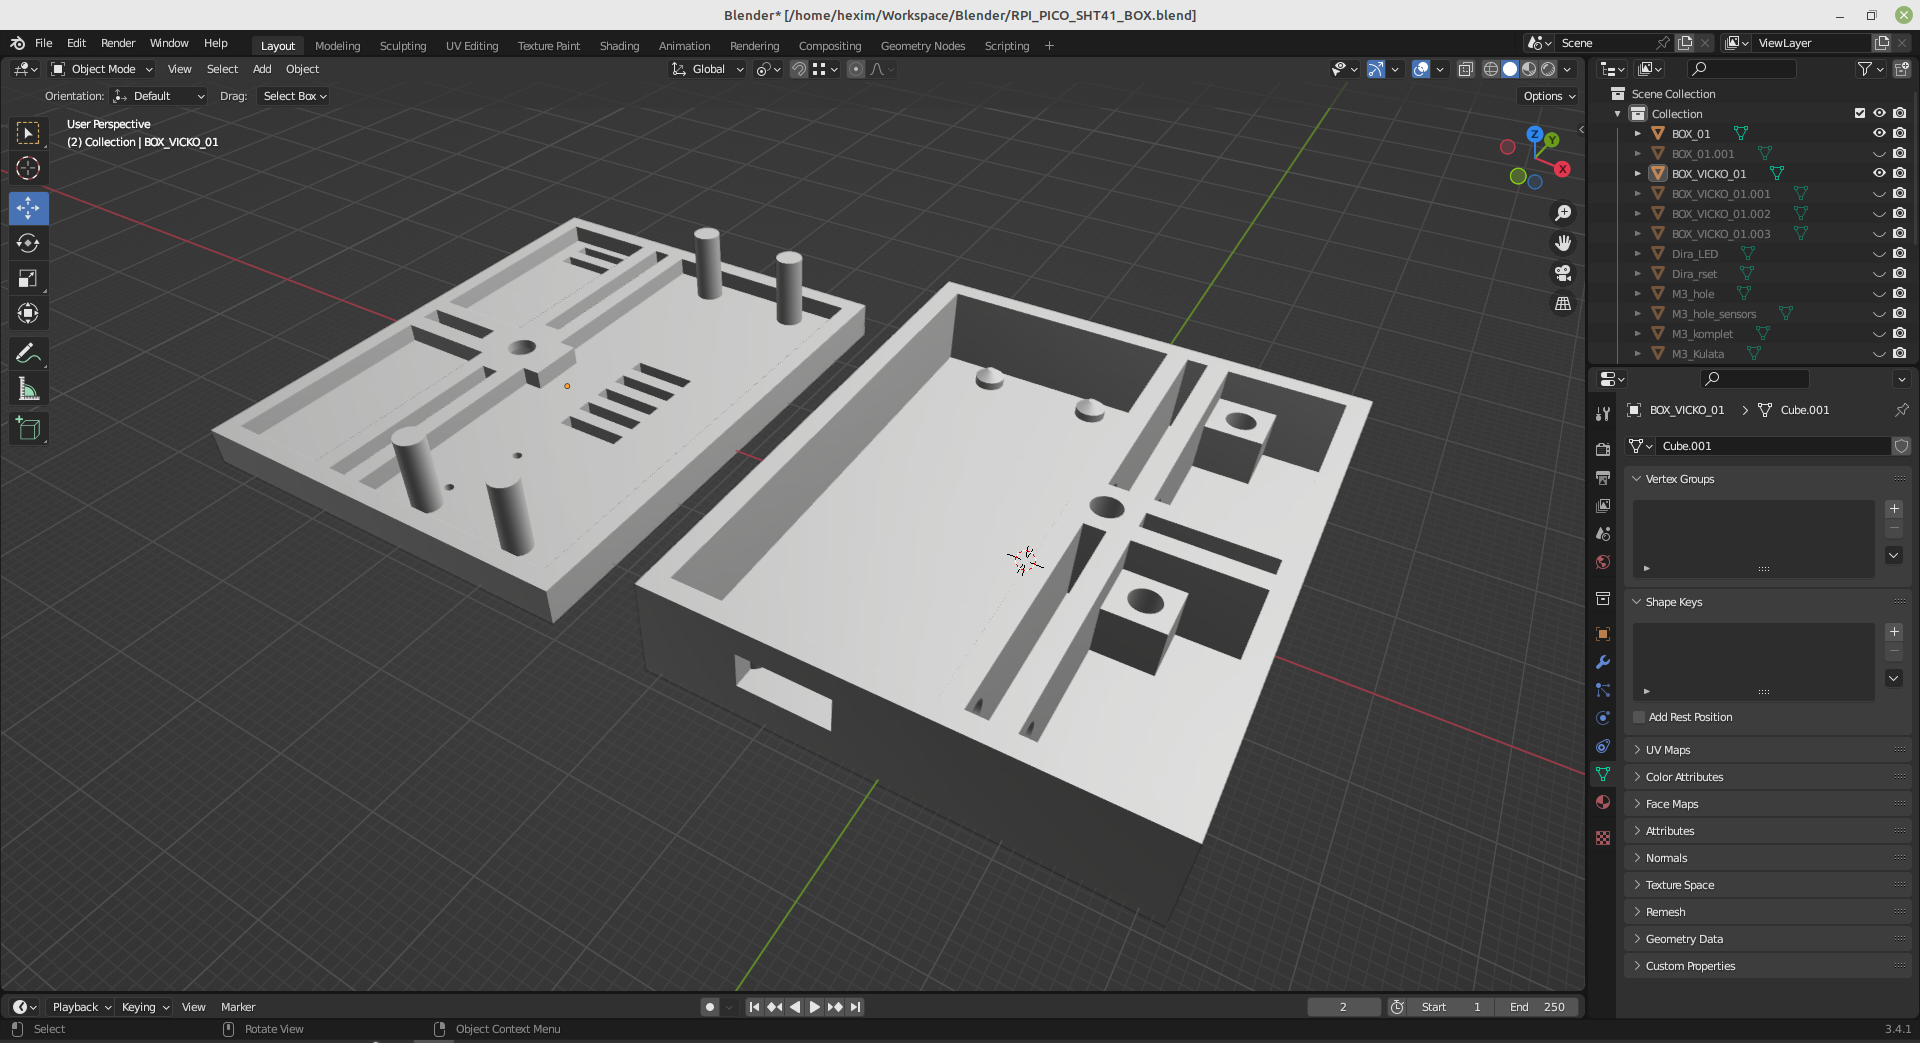Screen dimensions: 1920x1043
Task: Switch to the Sculpting workspace tab
Action: tap(403, 46)
